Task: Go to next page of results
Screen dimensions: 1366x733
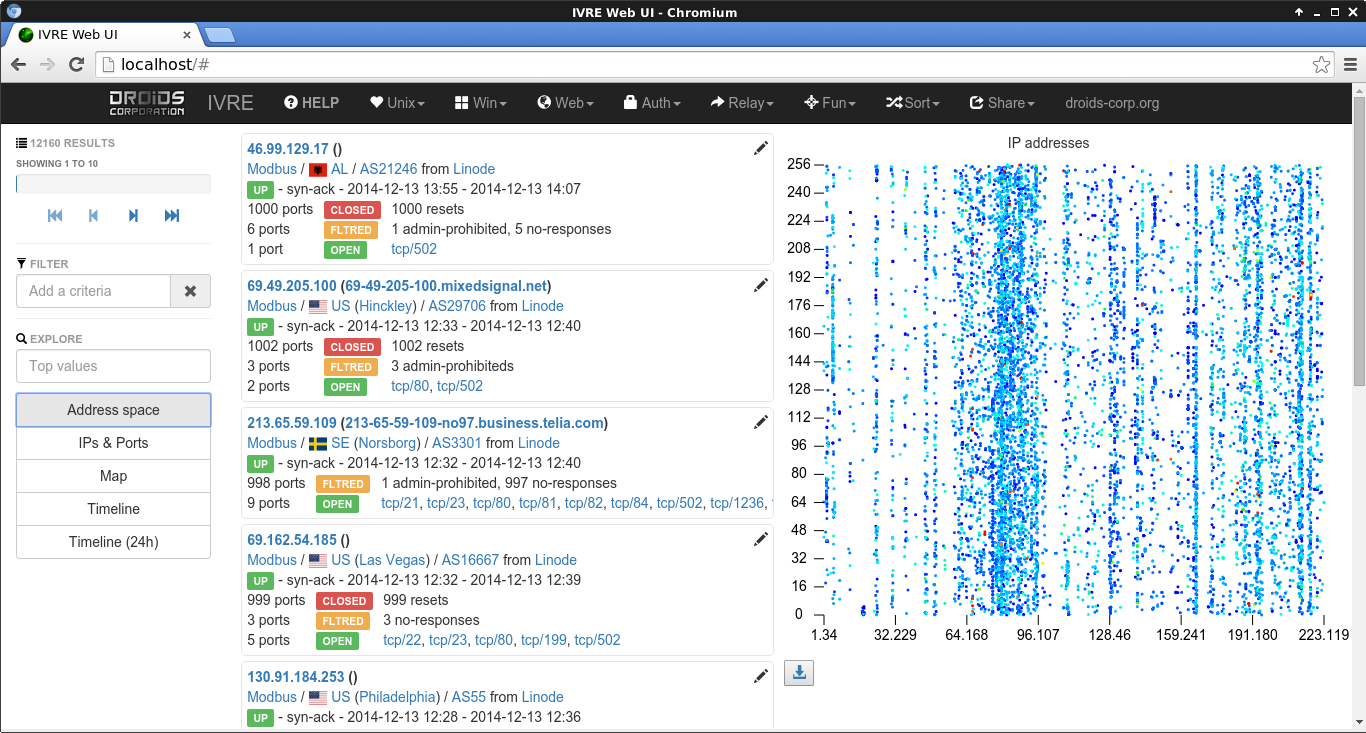Action: [x=133, y=216]
